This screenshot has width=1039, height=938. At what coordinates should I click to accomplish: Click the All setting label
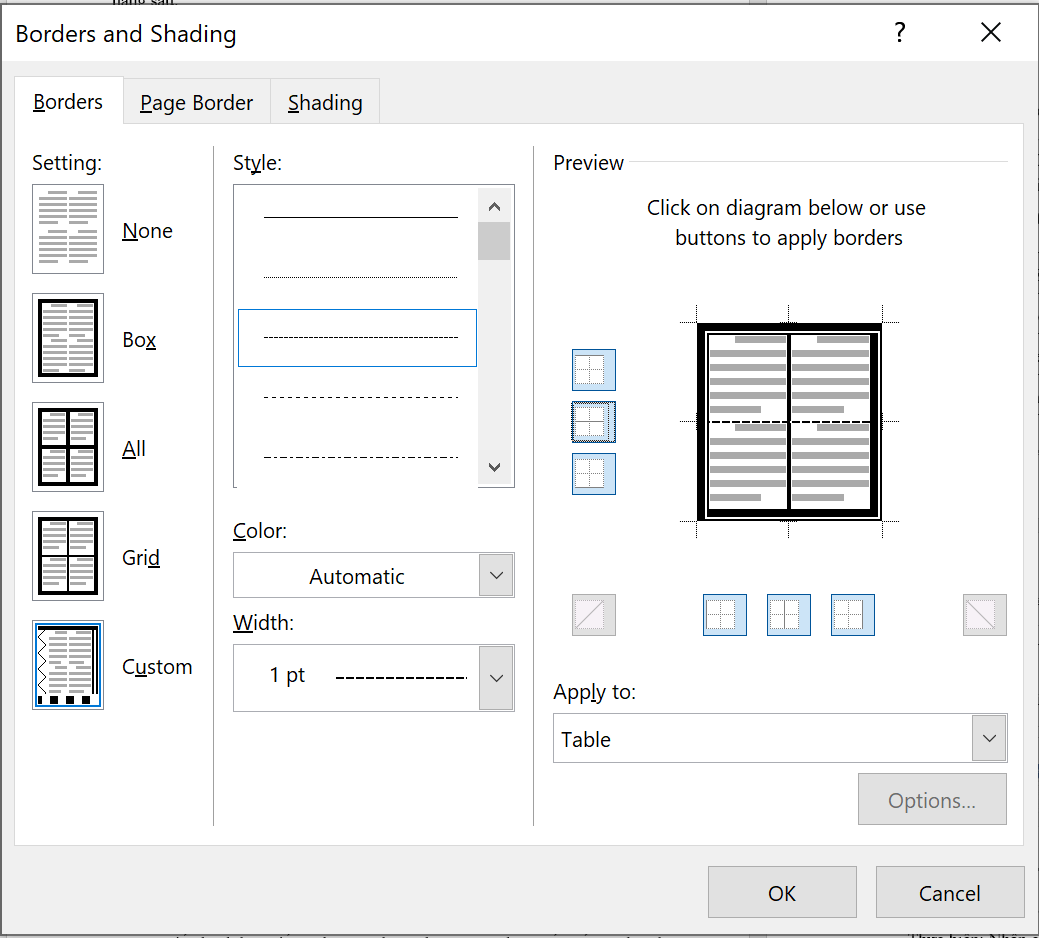click(134, 448)
